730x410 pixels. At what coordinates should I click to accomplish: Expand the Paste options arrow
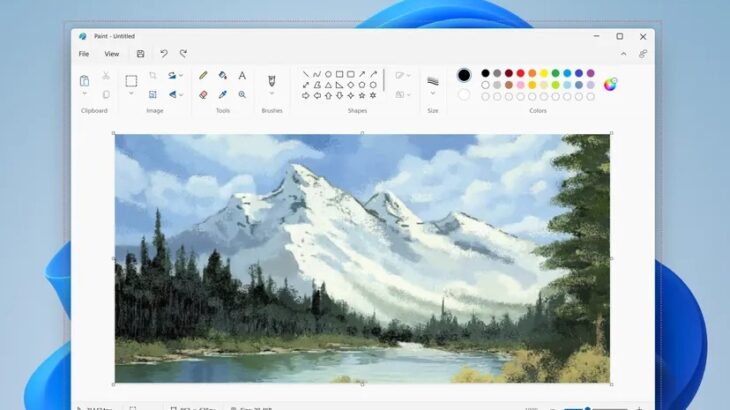click(x=84, y=95)
